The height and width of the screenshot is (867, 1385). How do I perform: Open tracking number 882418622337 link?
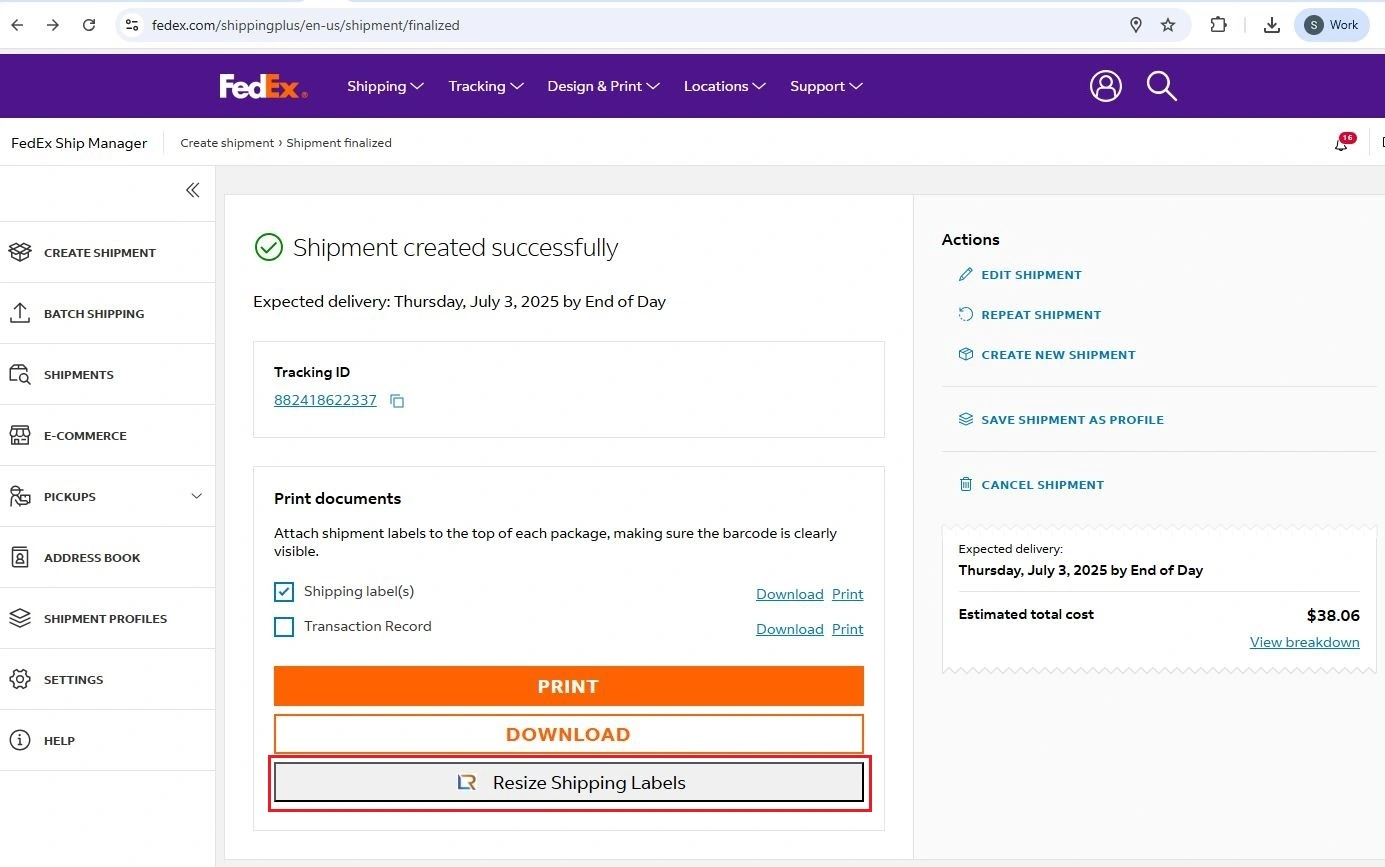(x=325, y=400)
